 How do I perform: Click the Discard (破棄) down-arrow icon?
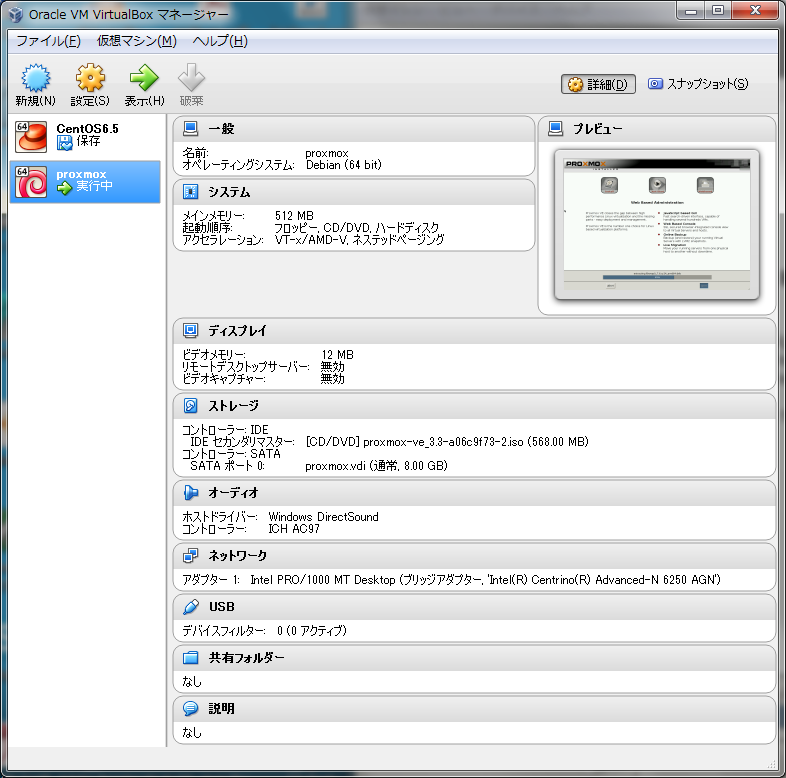[191, 78]
